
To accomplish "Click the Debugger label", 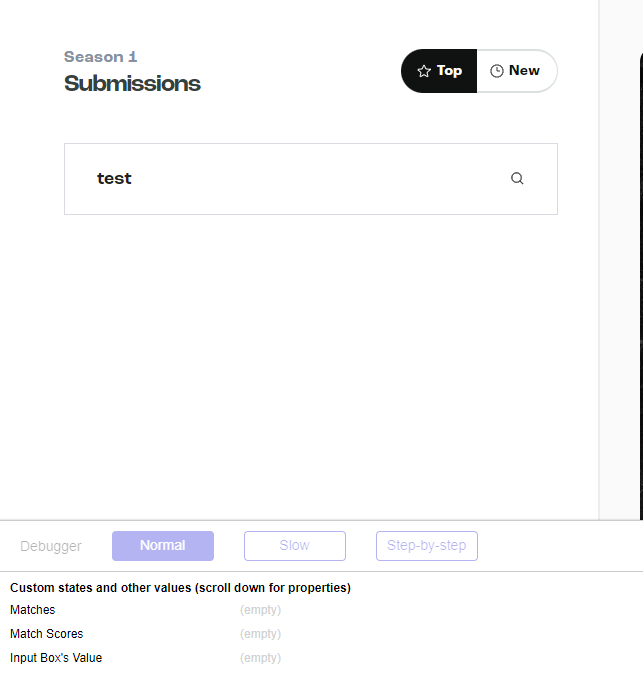I will click(51, 546).
